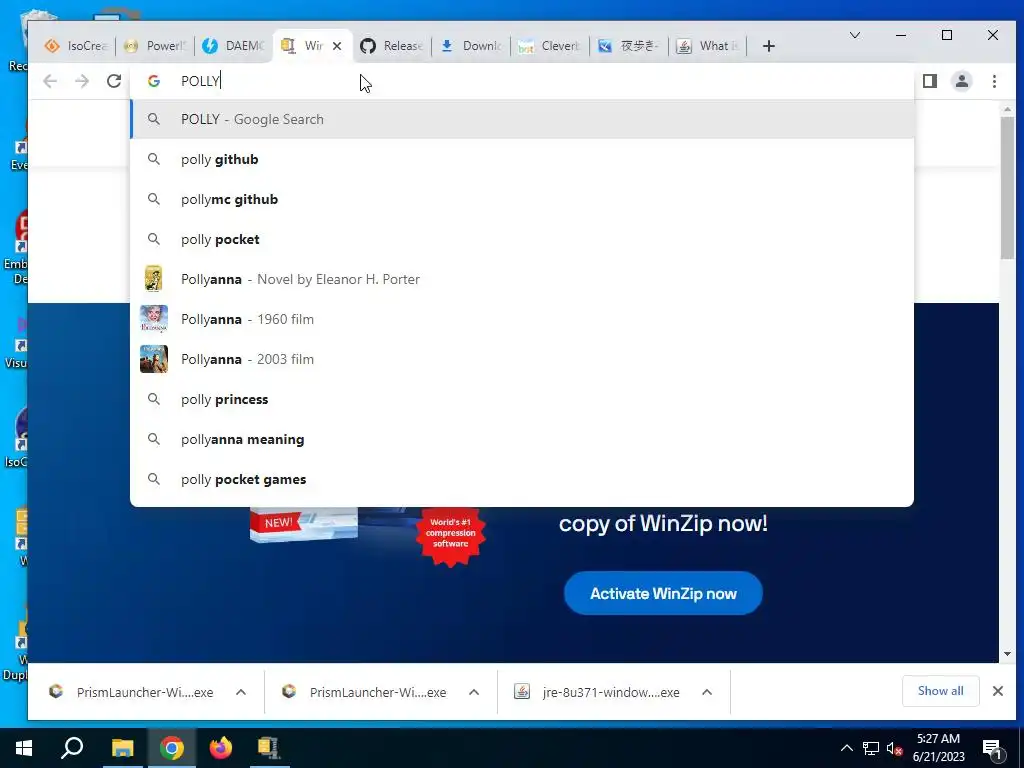Choose the 'pollymc github' suggestion

522,199
